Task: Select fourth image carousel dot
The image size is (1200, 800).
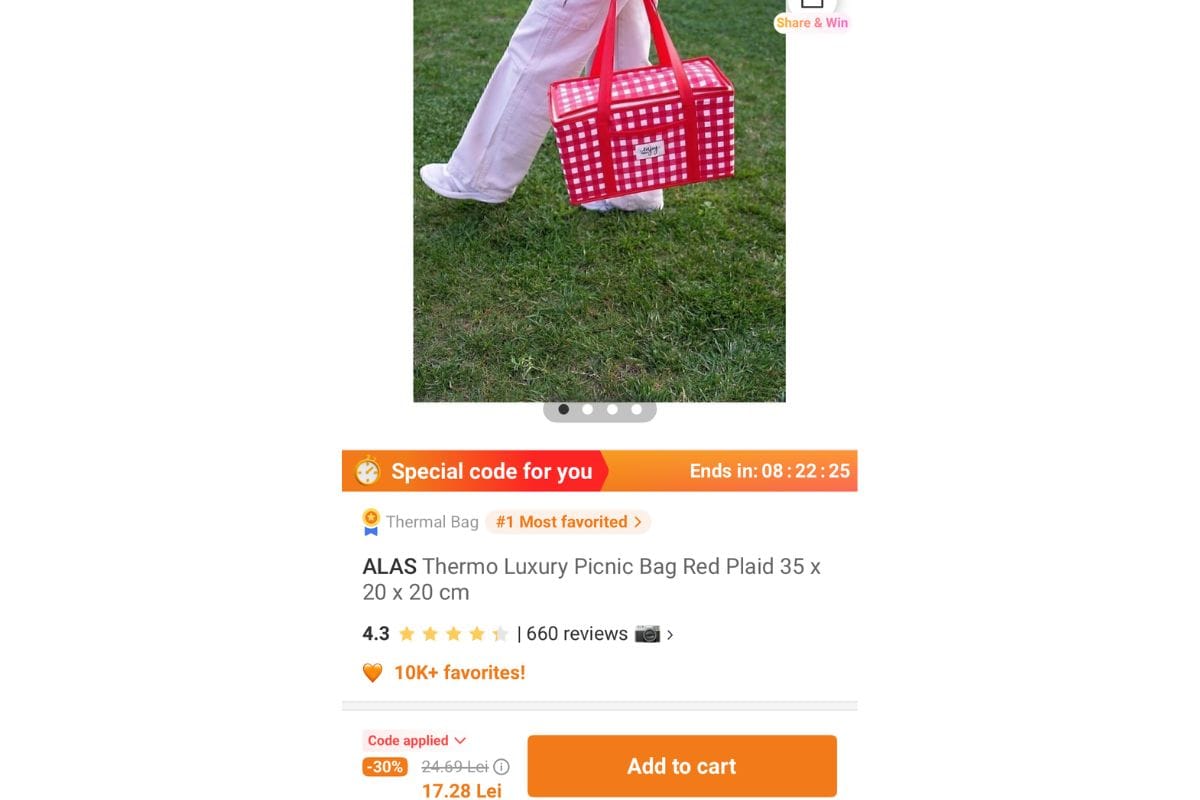Action: [x=636, y=409]
